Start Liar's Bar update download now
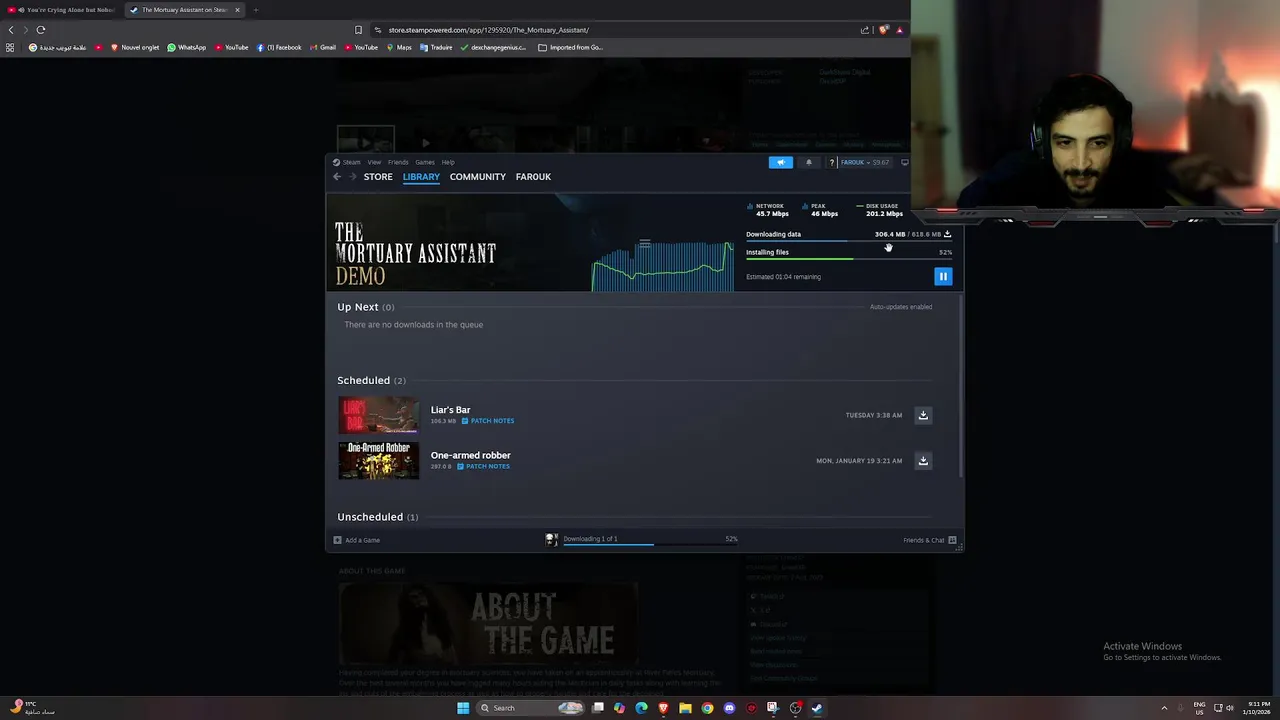Image resolution: width=1280 pixels, height=720 pixels. click(x=923, y=415)
